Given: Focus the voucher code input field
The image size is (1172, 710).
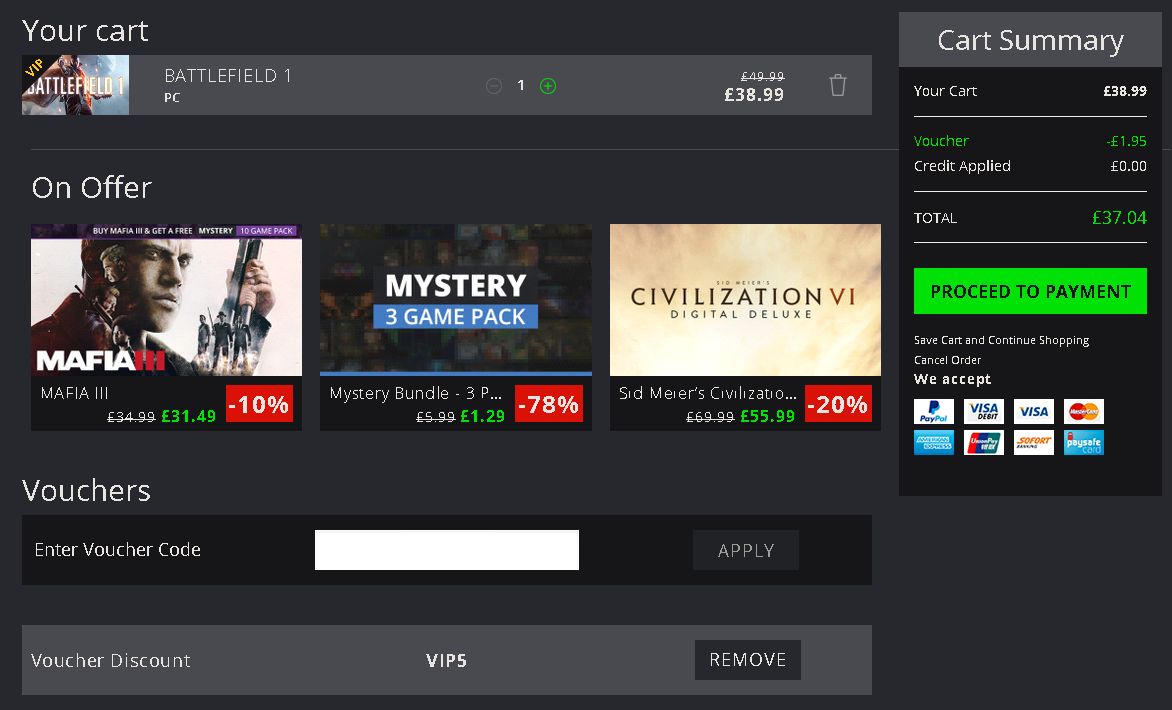Looking at the screenshot, I should [x=447, y=550].
